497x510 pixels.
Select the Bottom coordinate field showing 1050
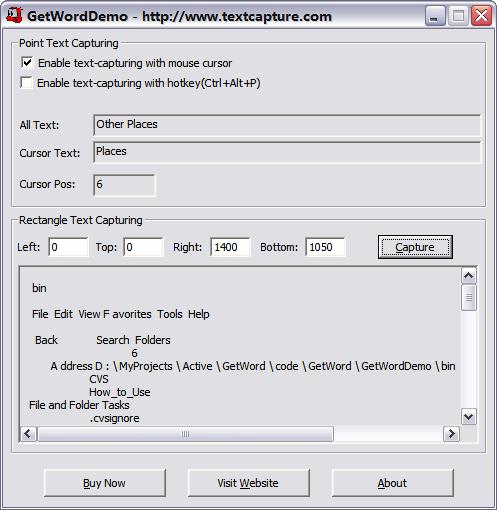[x=325, y=247]
